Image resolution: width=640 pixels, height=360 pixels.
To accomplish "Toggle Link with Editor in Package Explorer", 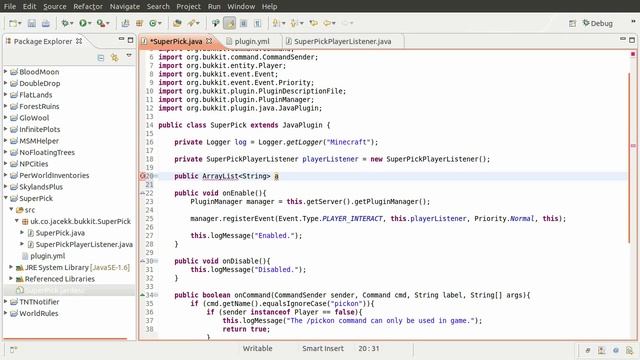I will (x=114, y=58).
